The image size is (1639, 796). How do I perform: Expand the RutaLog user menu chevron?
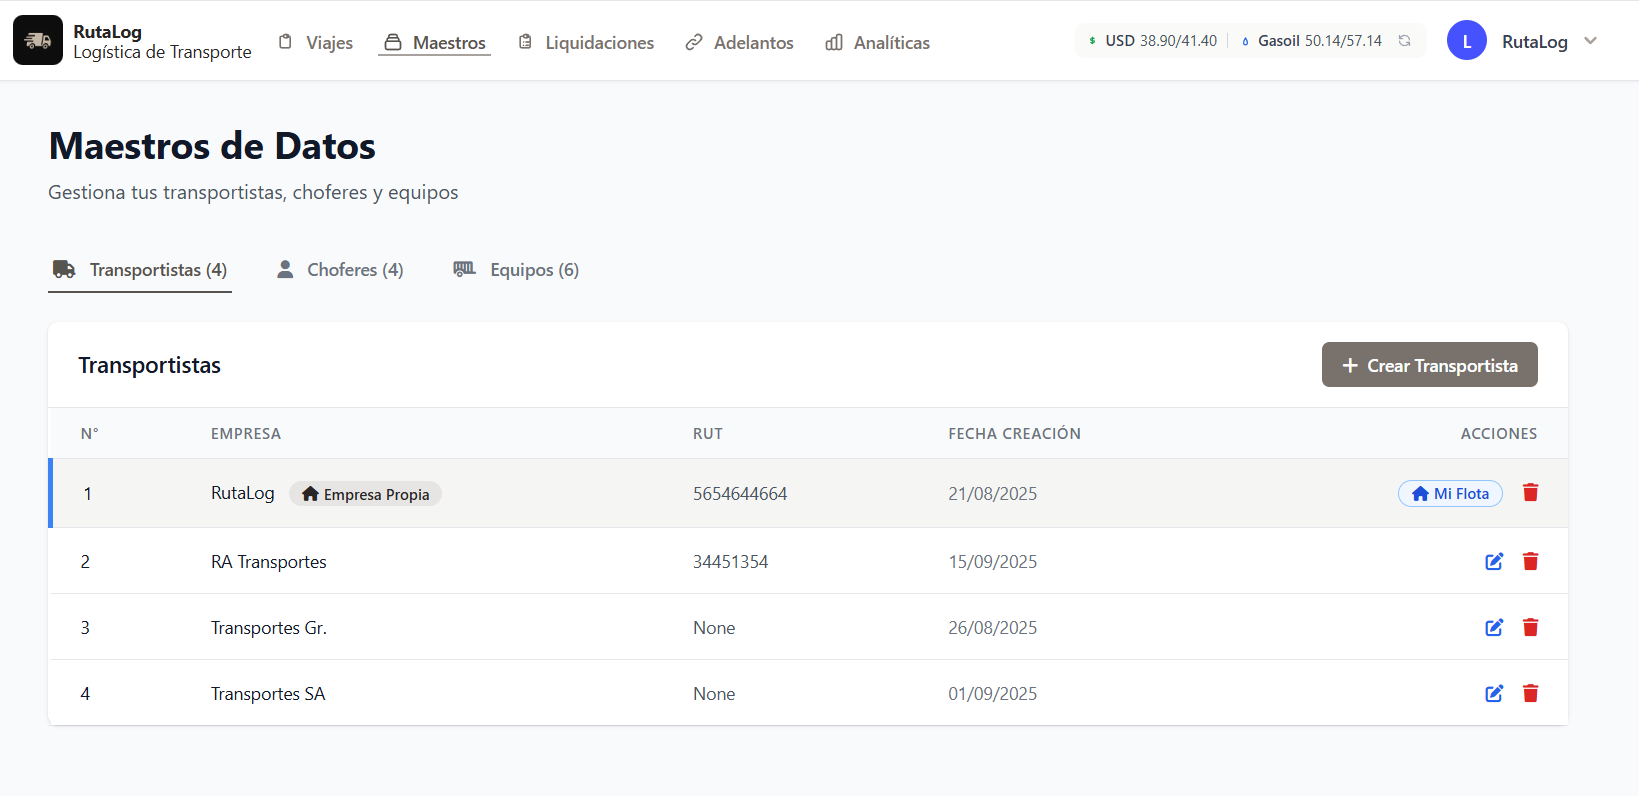1590,41
